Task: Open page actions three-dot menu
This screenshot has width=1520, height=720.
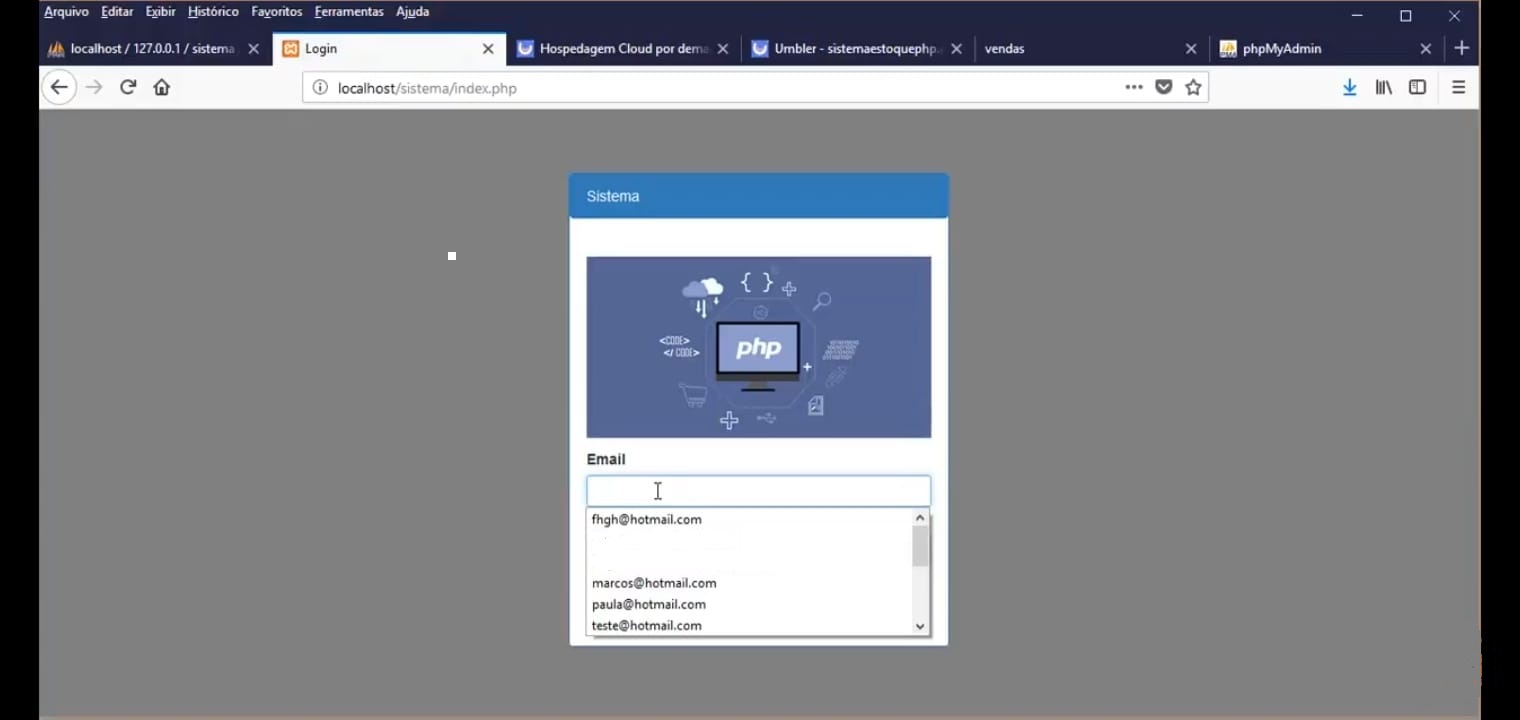Action: (x=1133, y=87)
